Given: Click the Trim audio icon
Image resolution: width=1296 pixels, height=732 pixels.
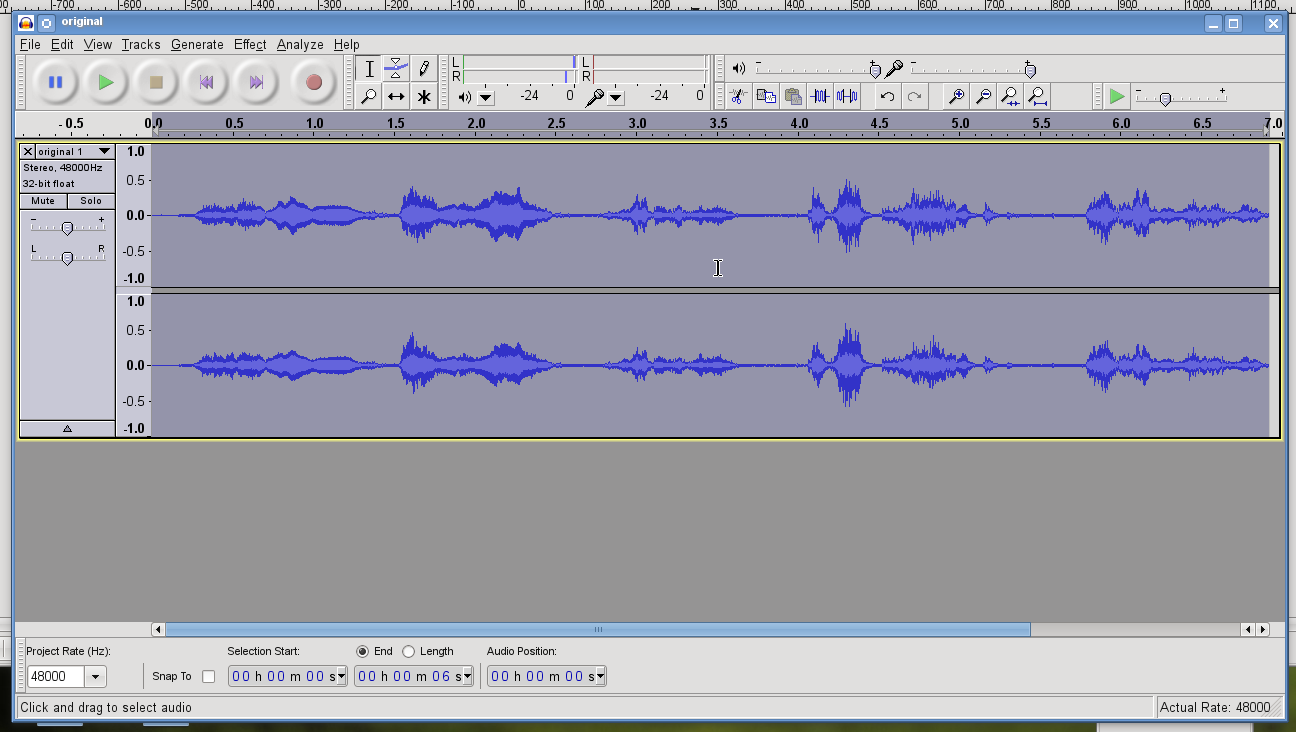Looking at the screenshot, I should tap(820, 97).
